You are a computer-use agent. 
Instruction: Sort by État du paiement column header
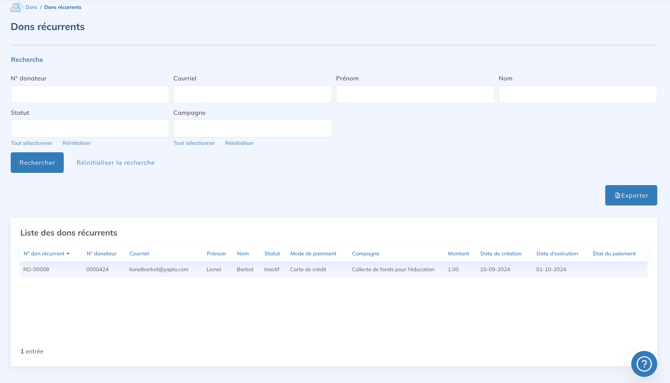click(x=614, y=253)
